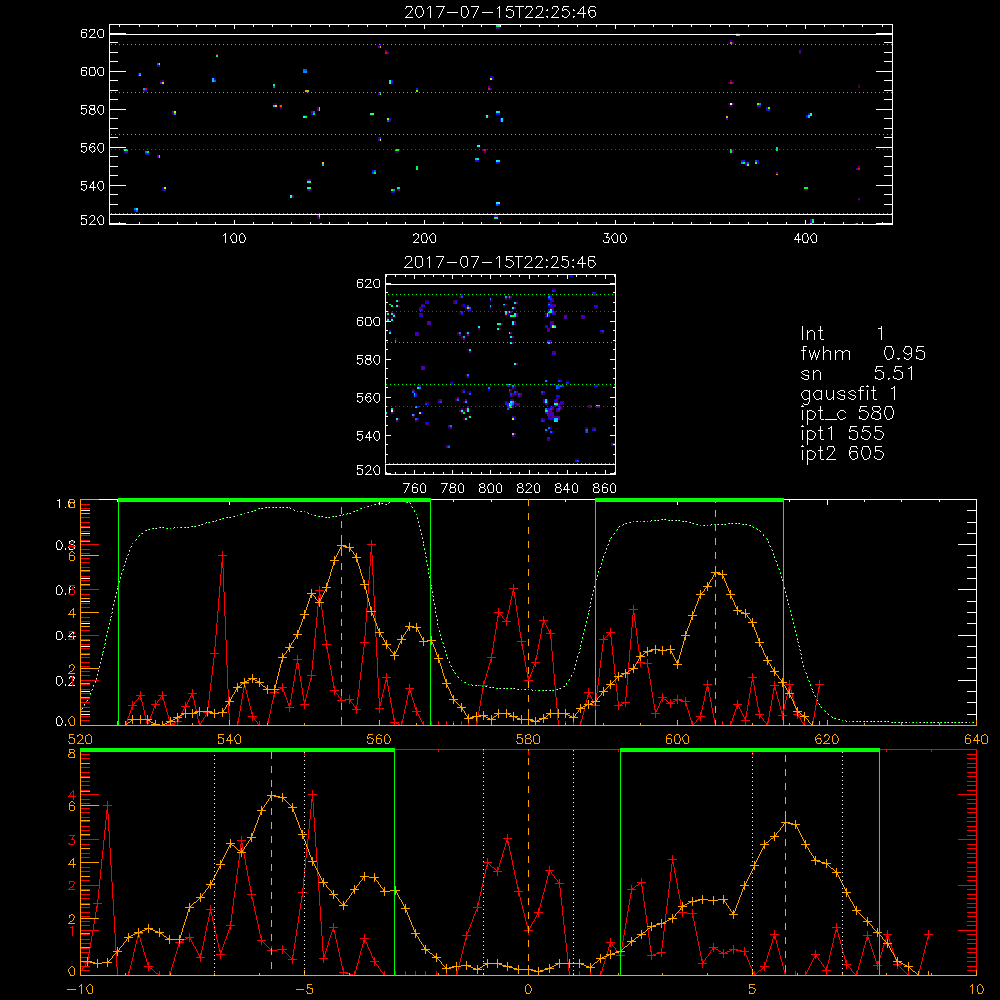1000x1000 pixels.
Task: Click x-axis label 400 on top plot
Action: (805, 239)
